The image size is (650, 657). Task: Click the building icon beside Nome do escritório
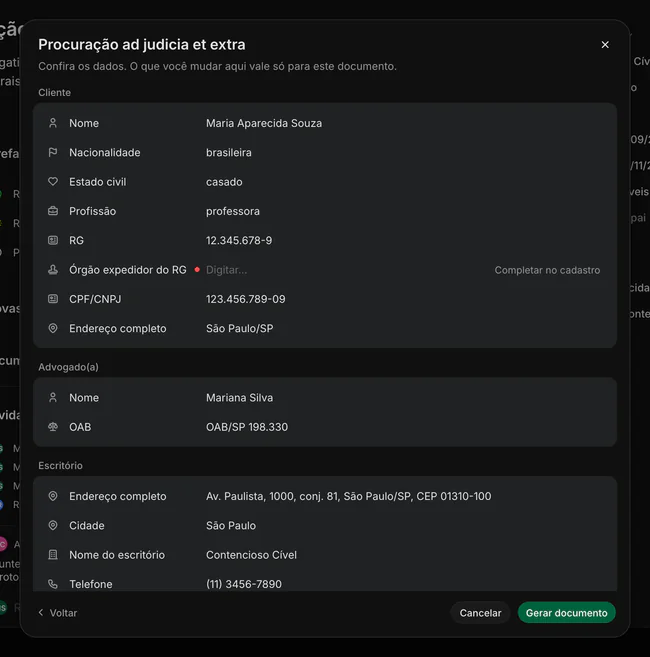[53, 554]
